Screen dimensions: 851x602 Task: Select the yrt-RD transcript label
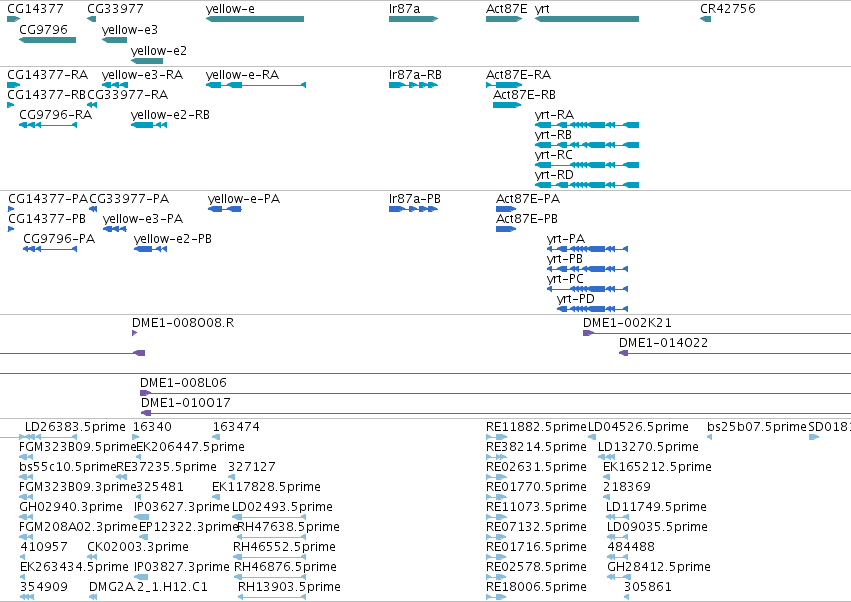coord(554,175)
